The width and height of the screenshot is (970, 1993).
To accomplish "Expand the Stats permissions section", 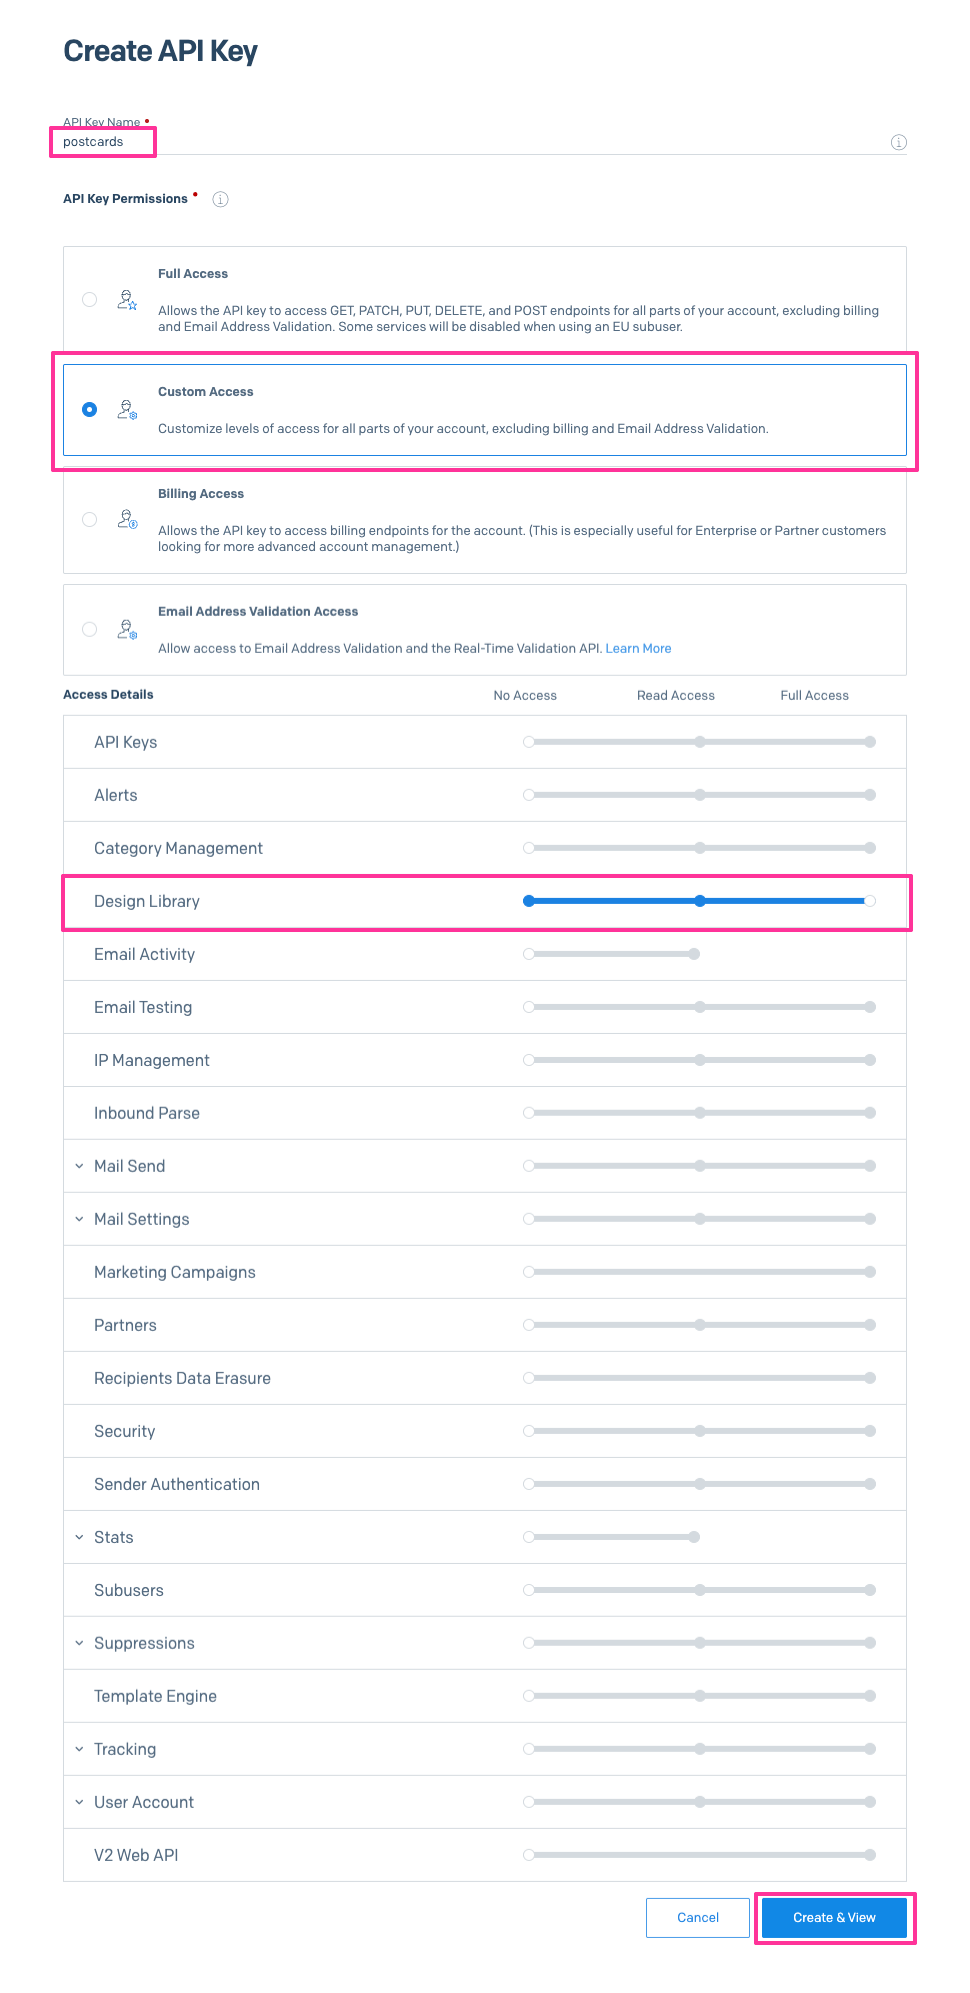I will point(79,1537).
